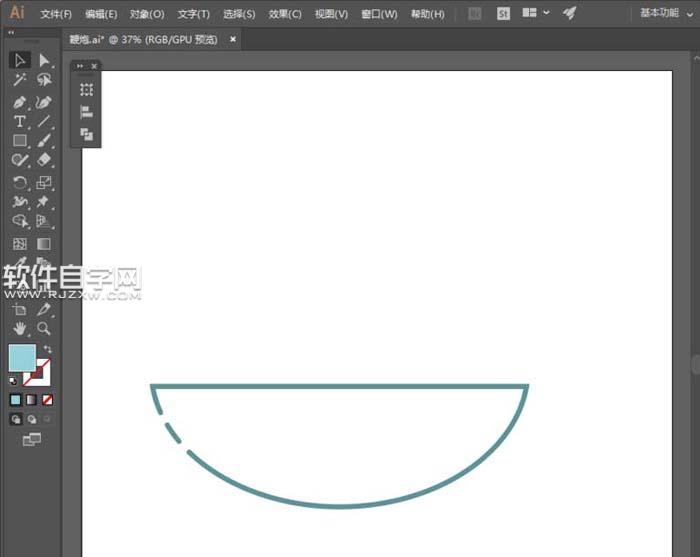Screen dimensions: 700x557
Task: Select the Type tool
Action: pos(20,122)
